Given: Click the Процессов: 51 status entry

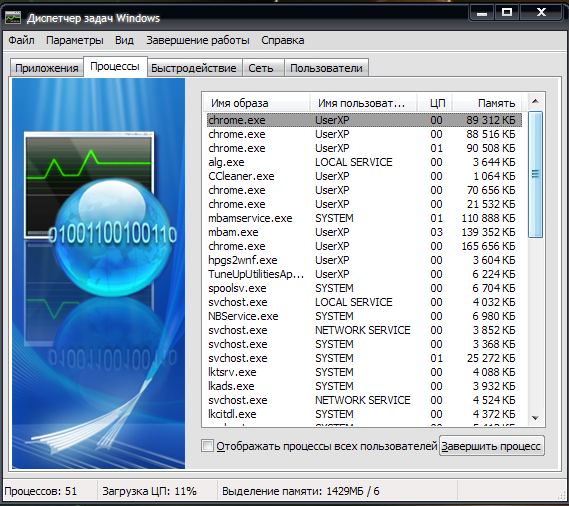Looking at the screenshot, I should click(41, 491).
